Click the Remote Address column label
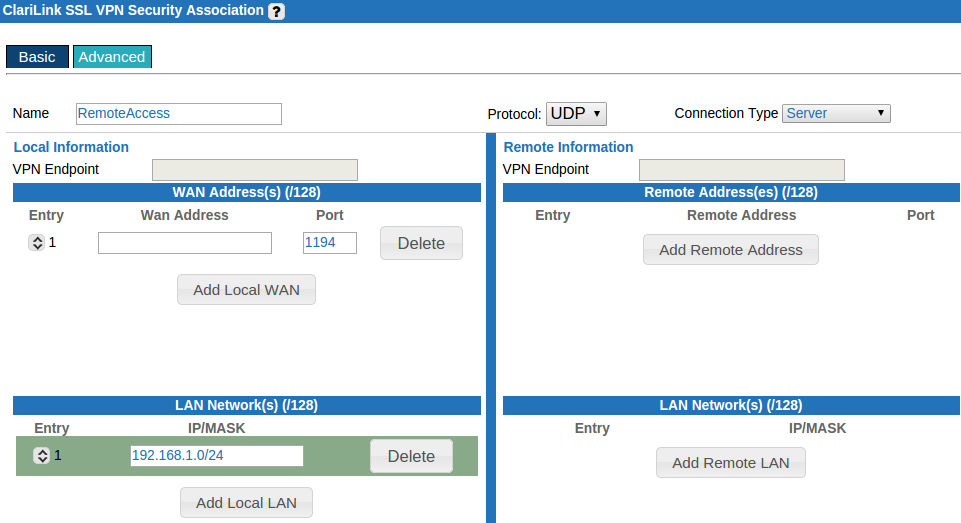Screen dimensions: 961x523 (742, 215)
